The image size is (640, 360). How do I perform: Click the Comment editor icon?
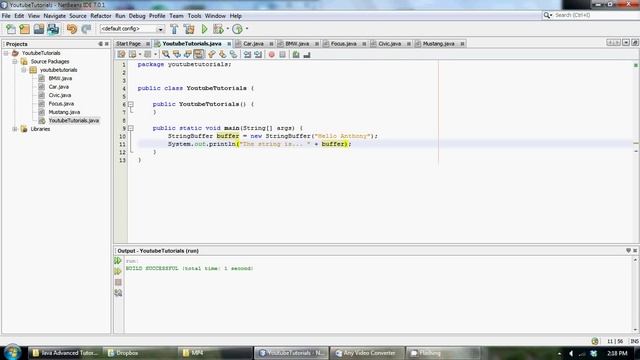pos(296,54)
